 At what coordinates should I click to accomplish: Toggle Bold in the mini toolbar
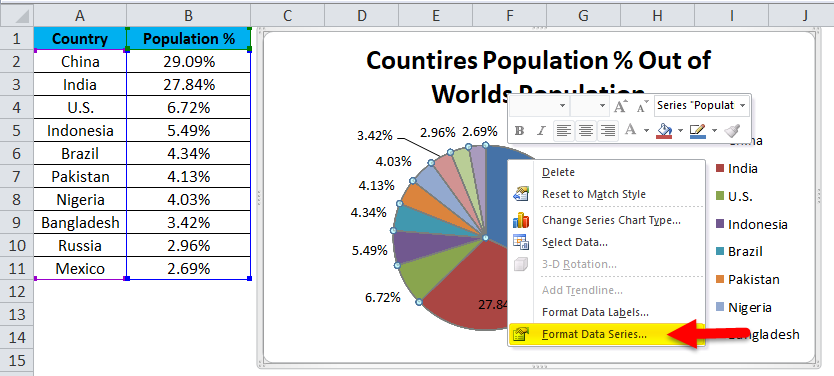point(520,130)
